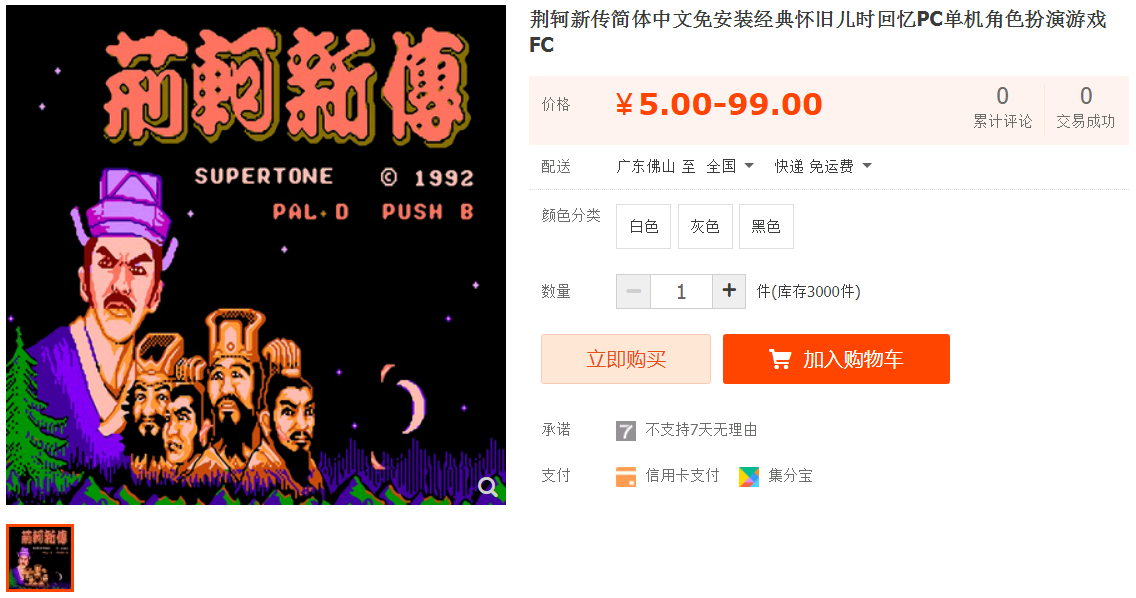Increase quantity with the plus button

coord(729,291)
